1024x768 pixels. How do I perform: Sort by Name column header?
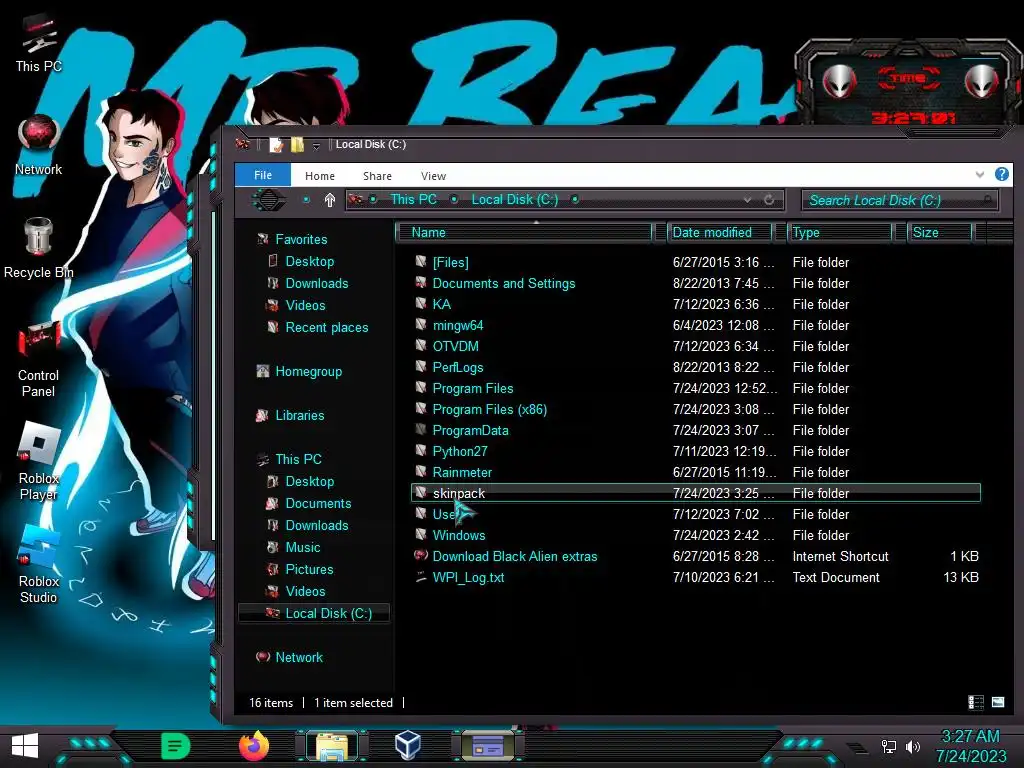[528, 232]
